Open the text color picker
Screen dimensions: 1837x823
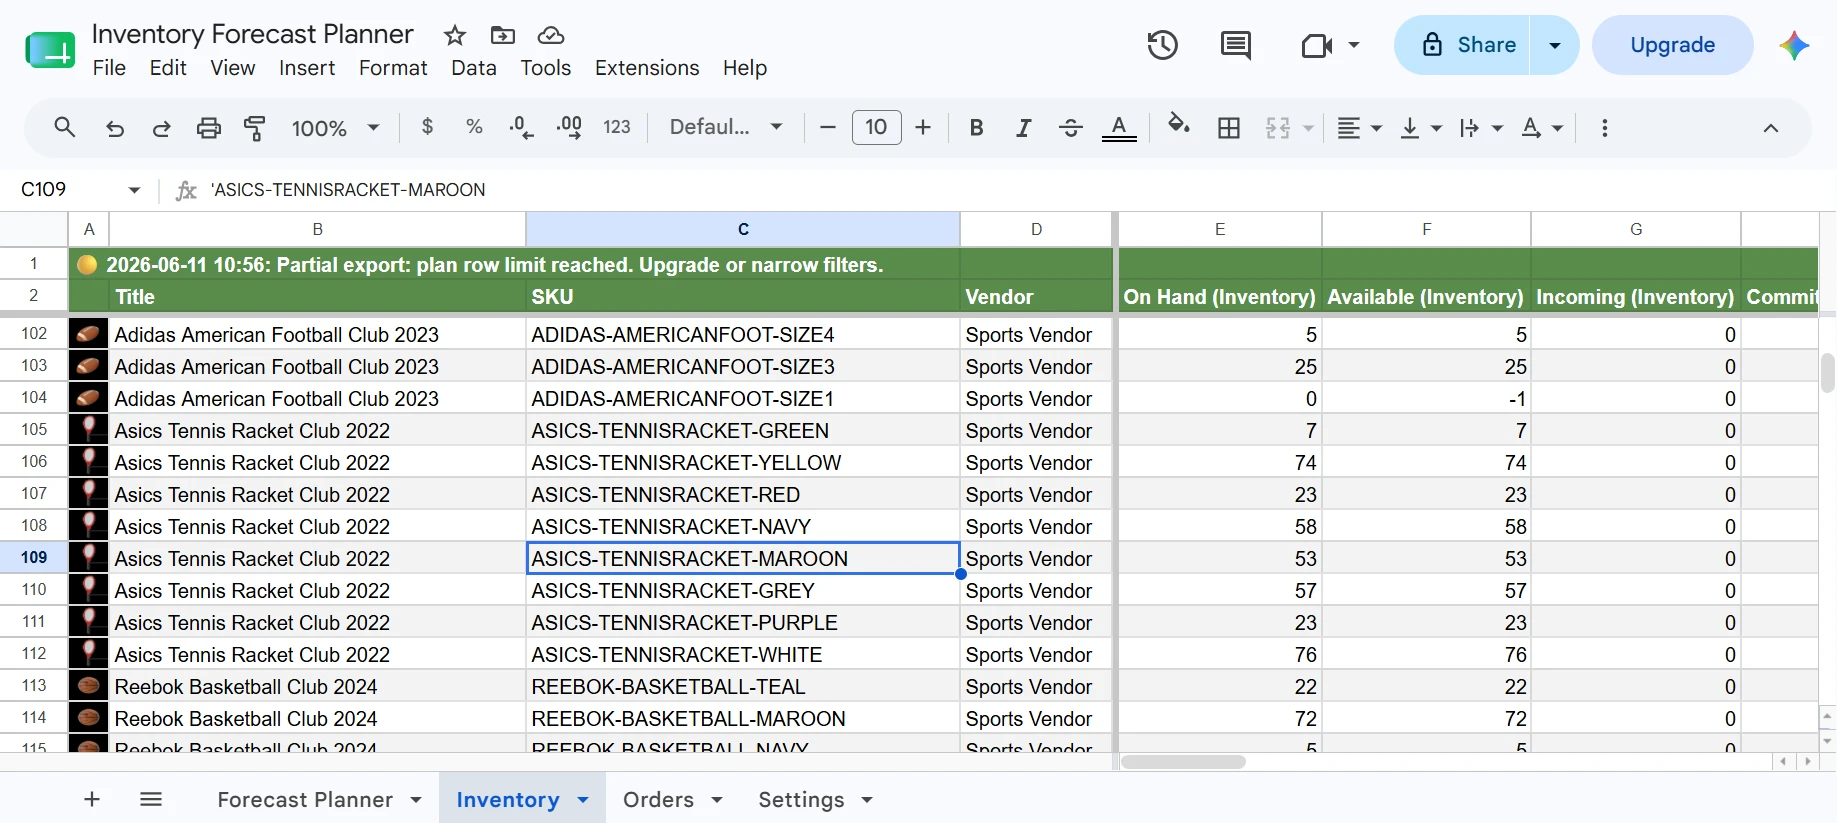1119,128
